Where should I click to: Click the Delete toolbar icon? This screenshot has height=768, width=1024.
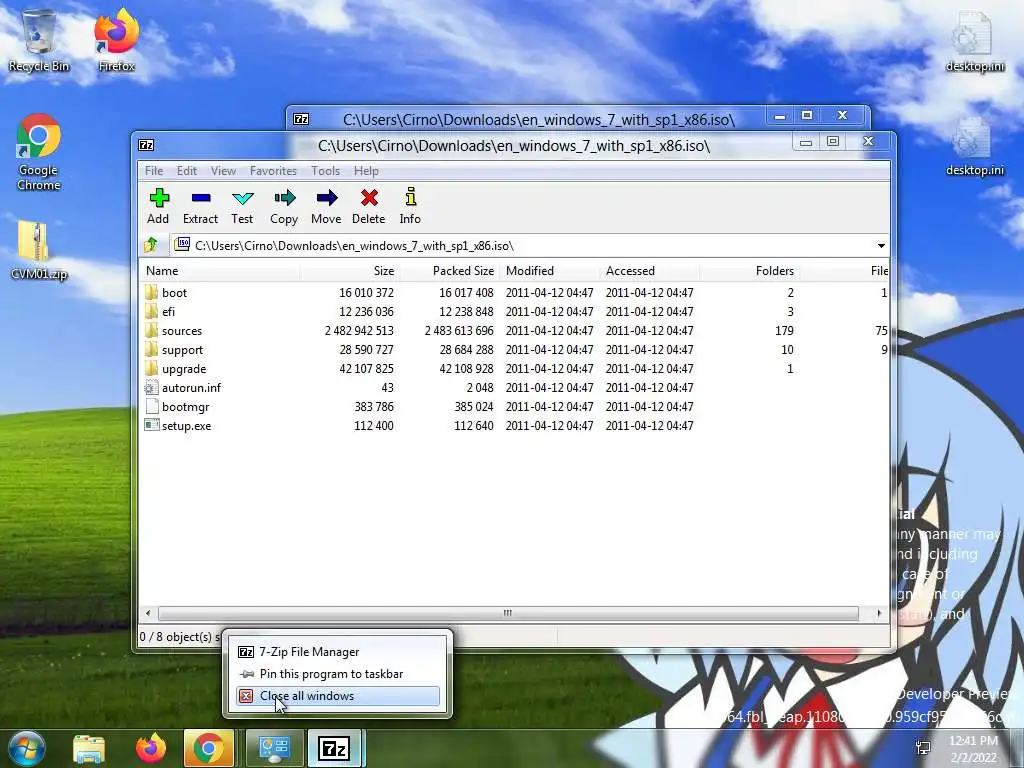(369, 198)
